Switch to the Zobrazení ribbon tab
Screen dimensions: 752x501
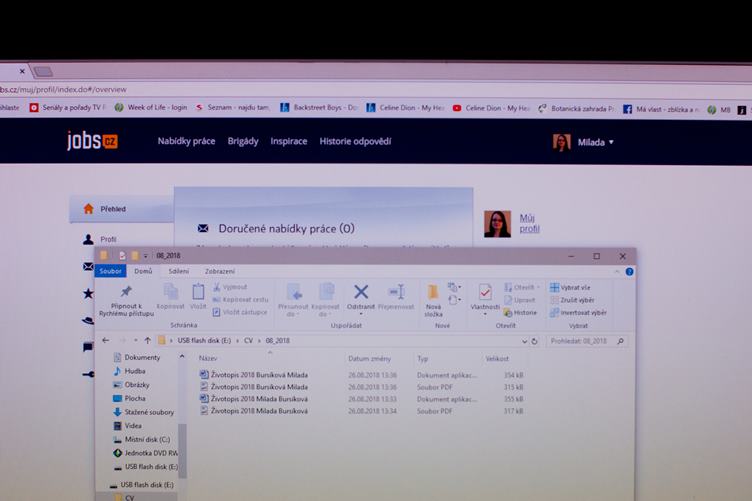220,271
